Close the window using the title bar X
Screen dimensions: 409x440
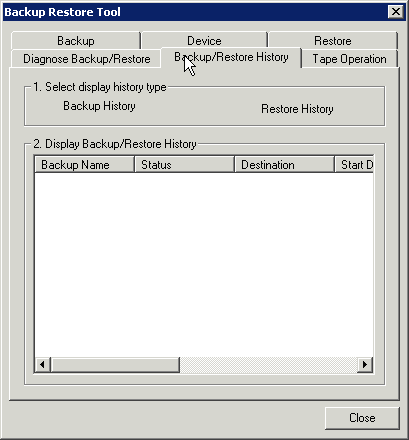(x=396, y=12)
